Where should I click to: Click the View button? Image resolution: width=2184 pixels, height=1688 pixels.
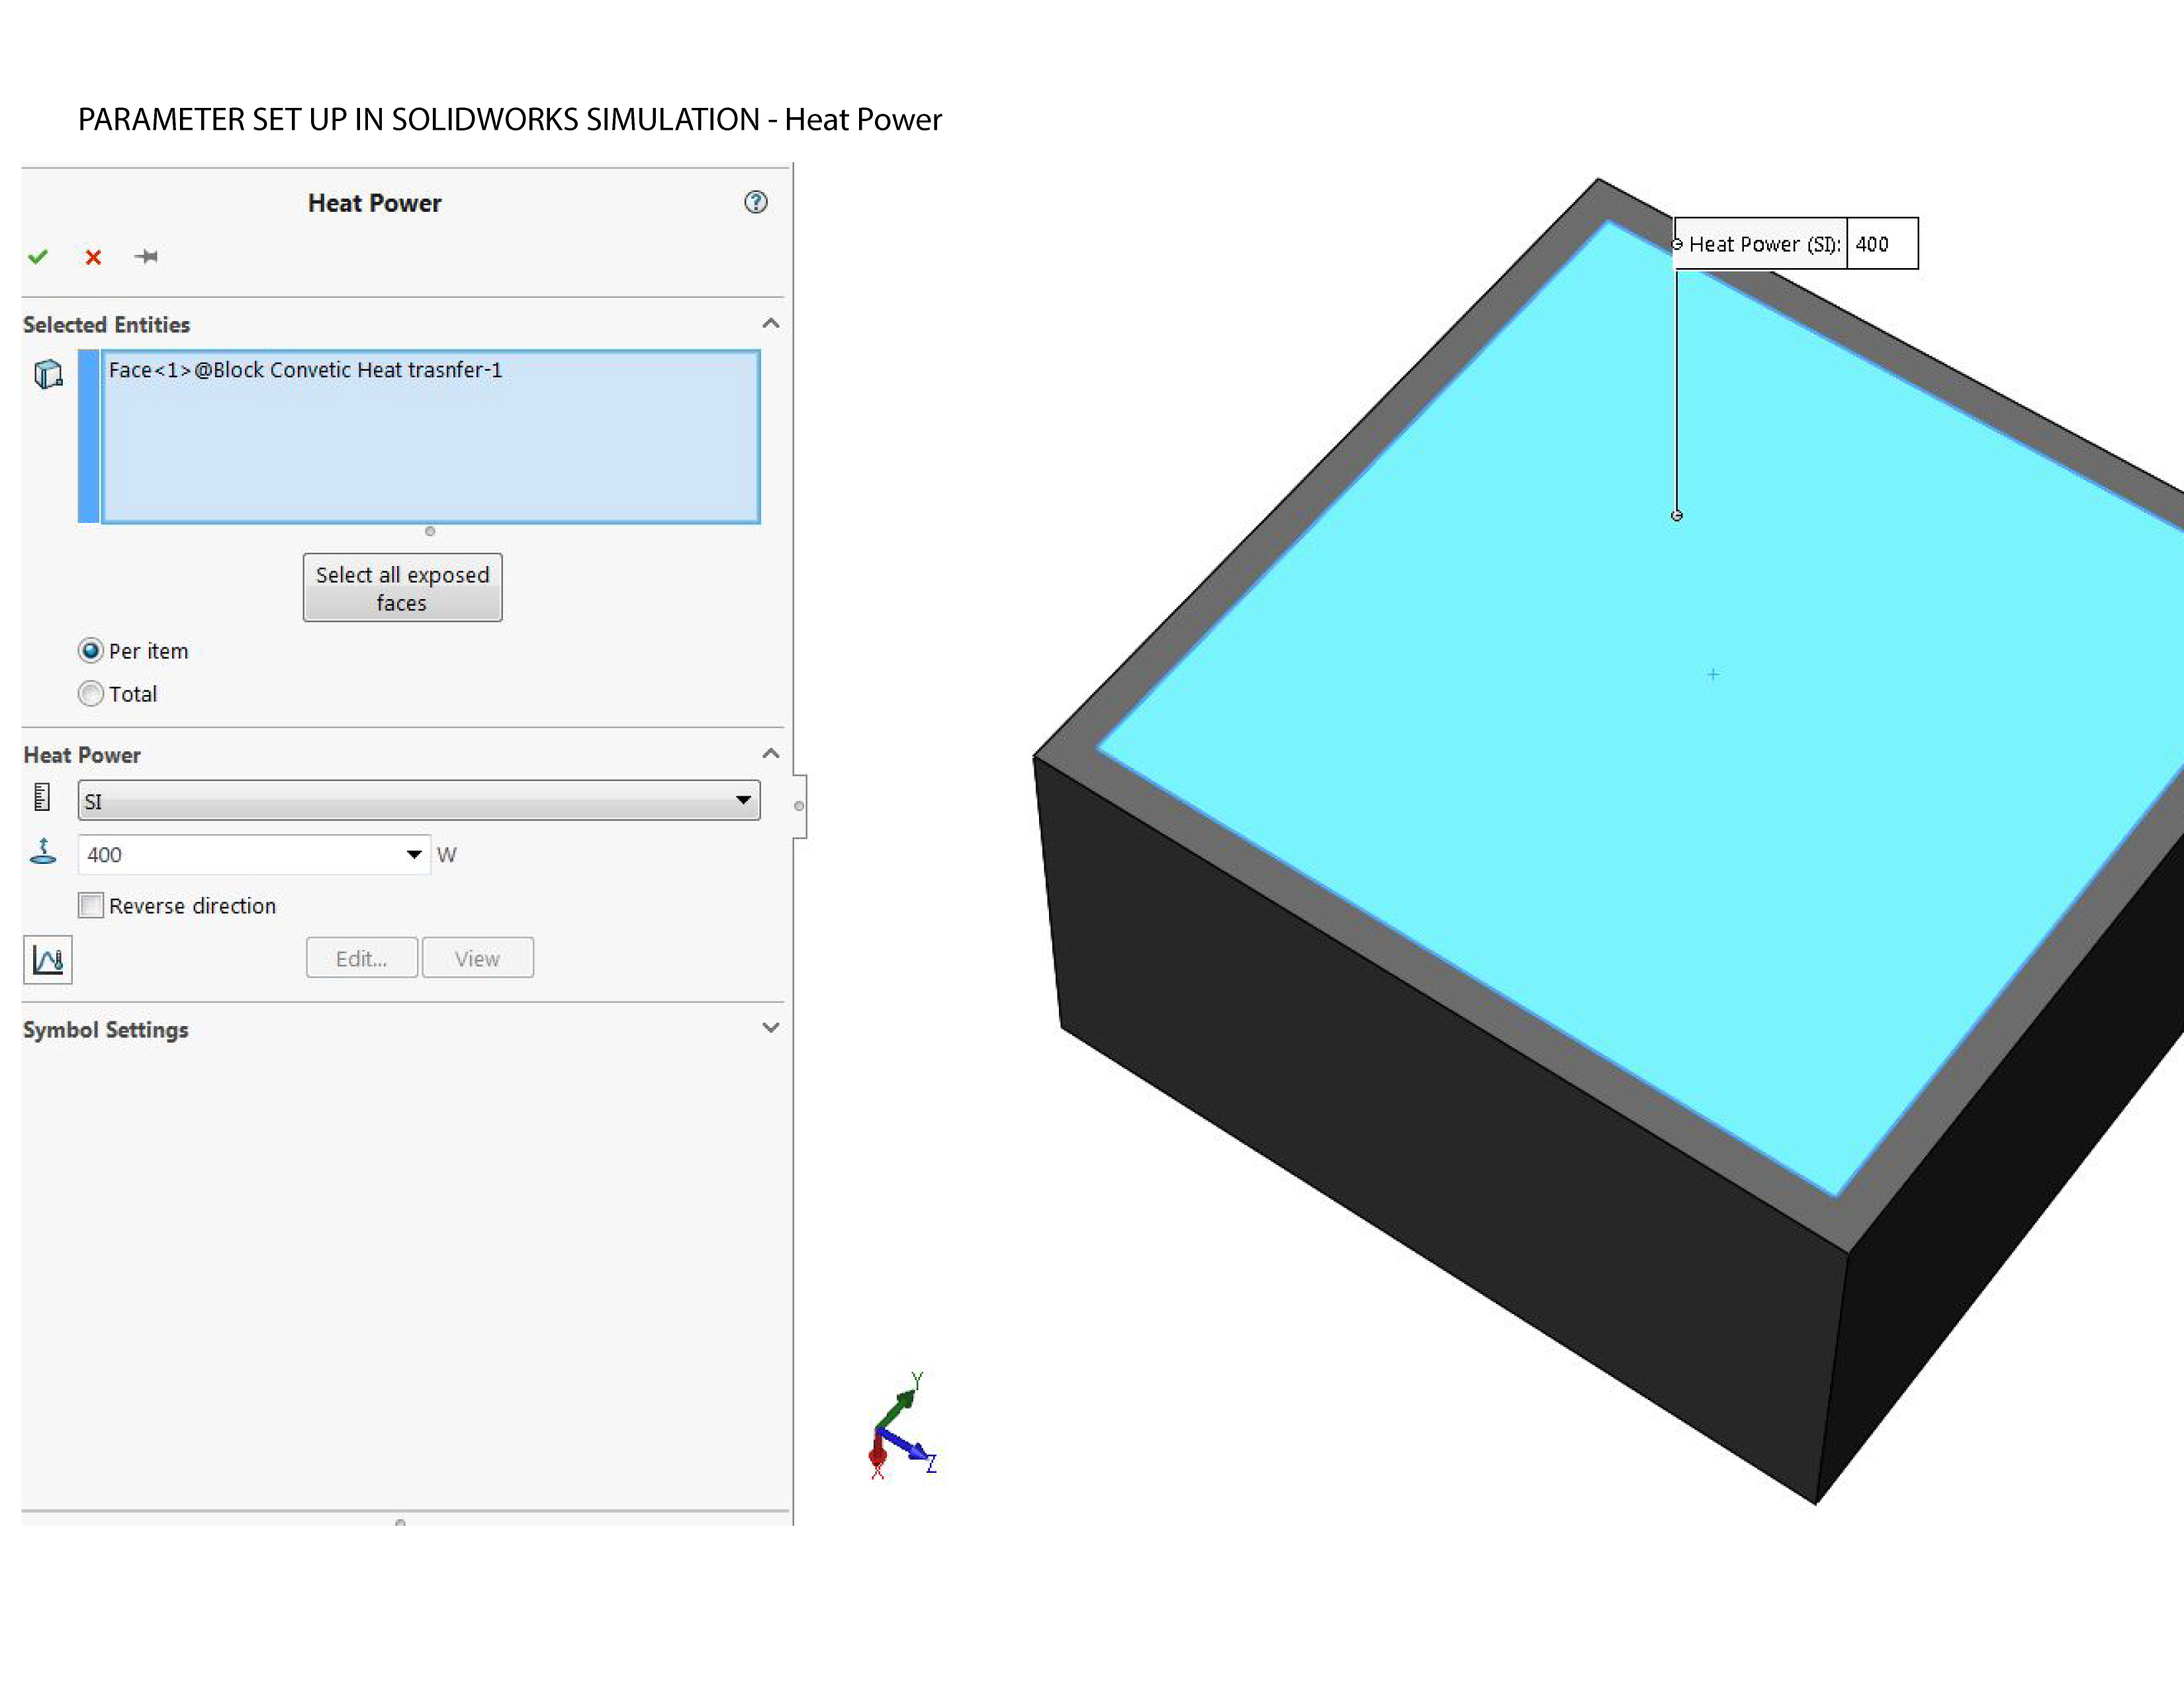point(478,958)
